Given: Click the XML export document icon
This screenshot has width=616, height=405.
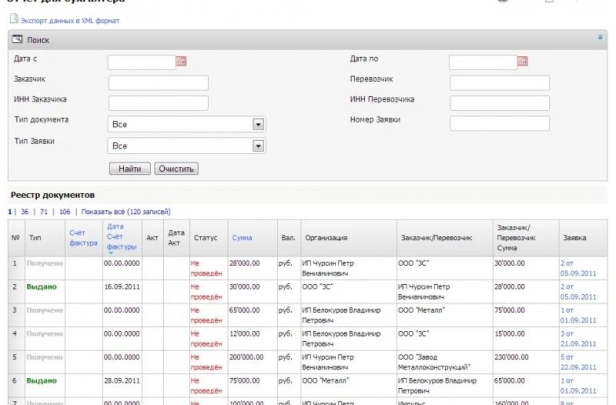Looking at the screenshot, I should [x=13, y=20].
